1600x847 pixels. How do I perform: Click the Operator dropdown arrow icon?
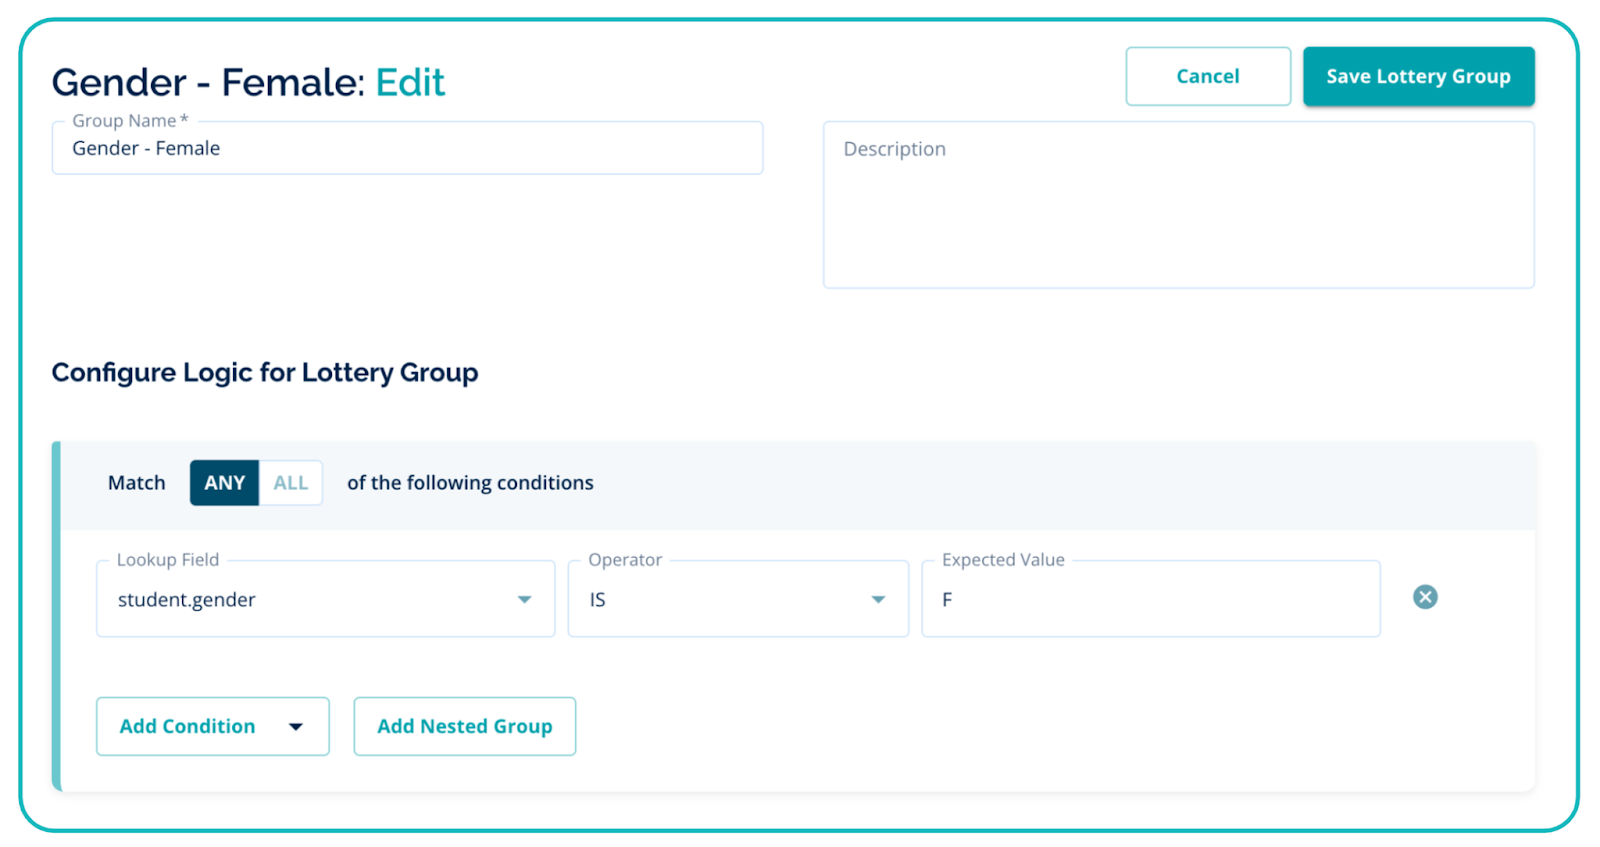click(x=878, y=600)
